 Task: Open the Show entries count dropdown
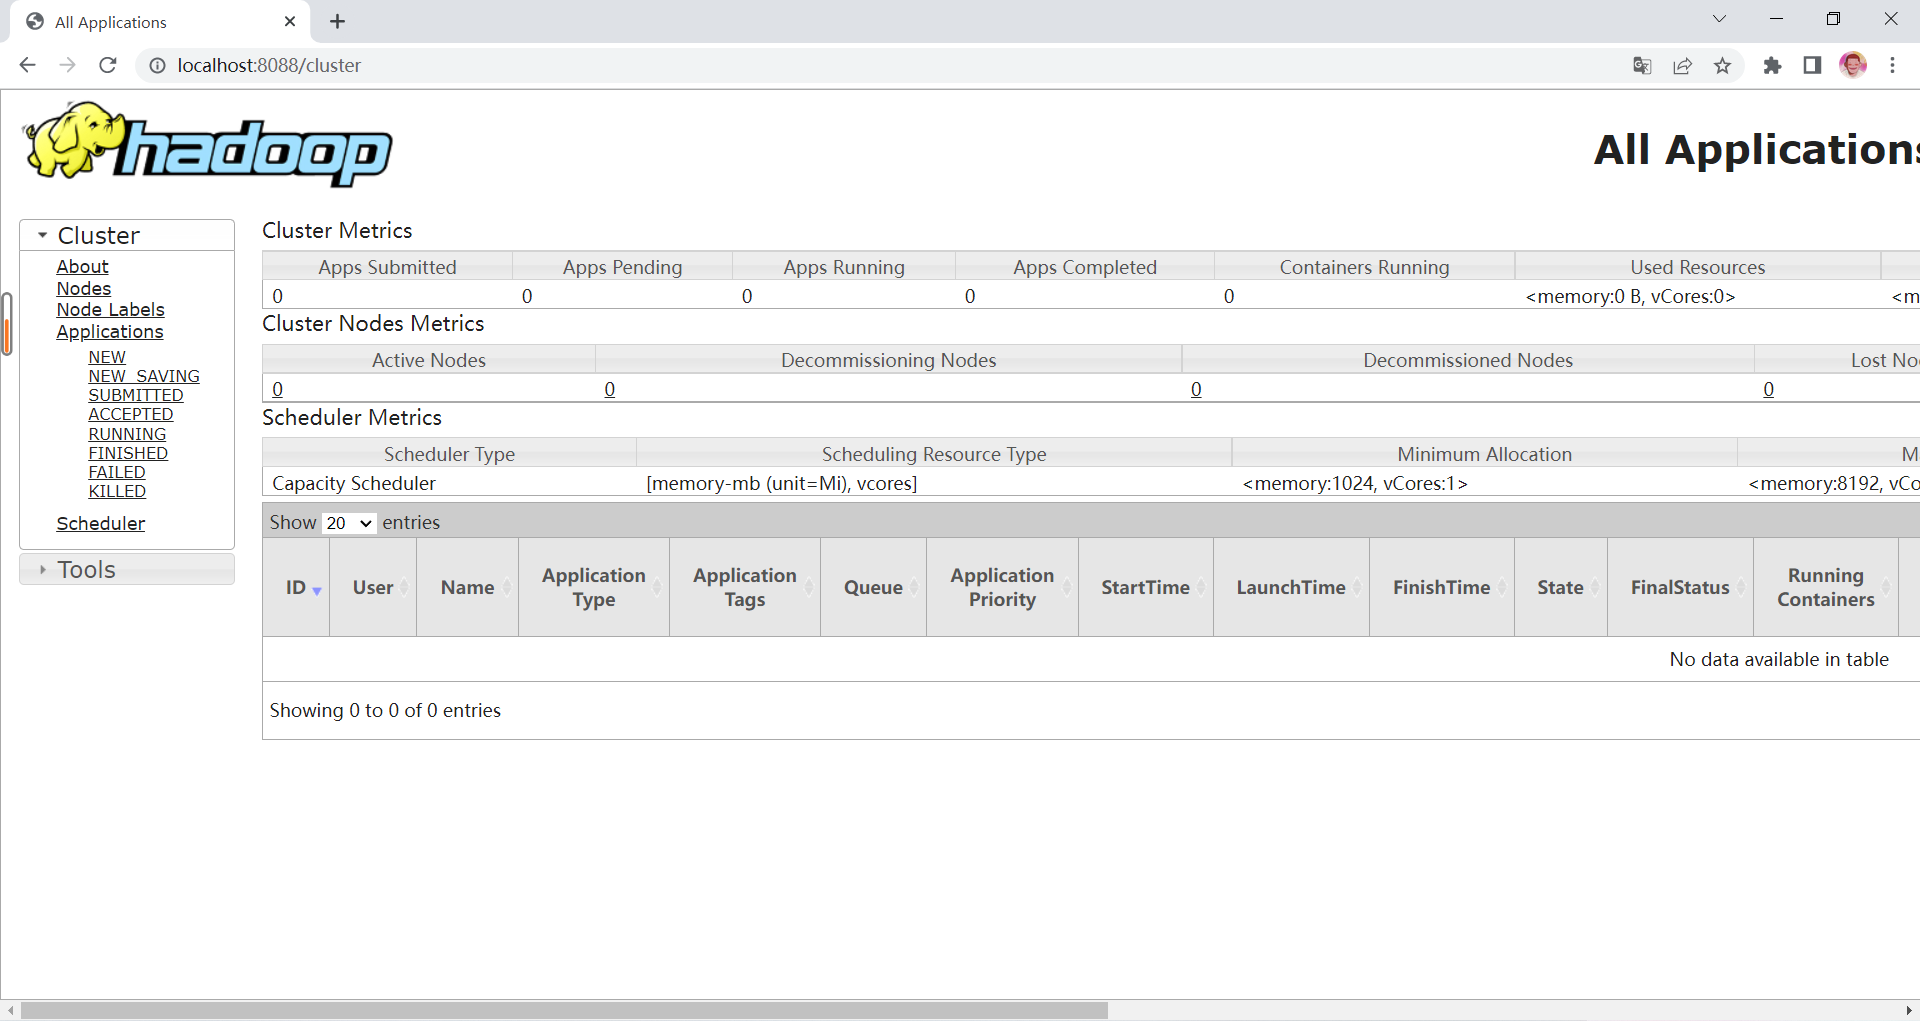pyautogui.click(x=349, y=523)
